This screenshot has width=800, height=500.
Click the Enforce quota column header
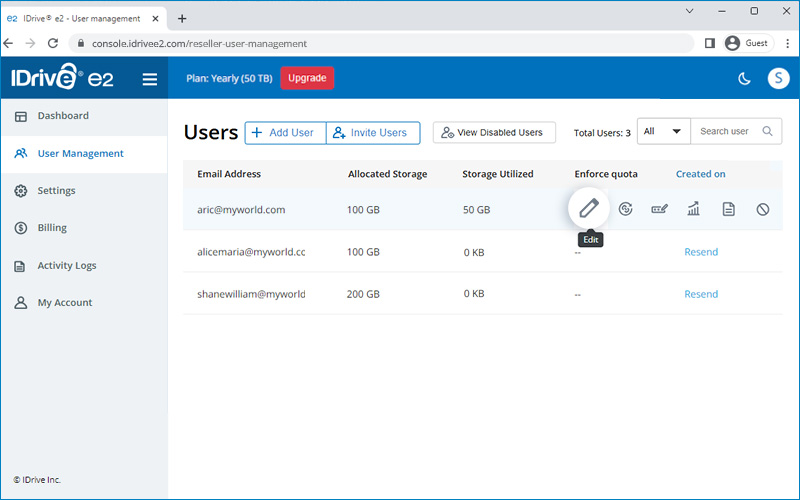tap(606, 174)
